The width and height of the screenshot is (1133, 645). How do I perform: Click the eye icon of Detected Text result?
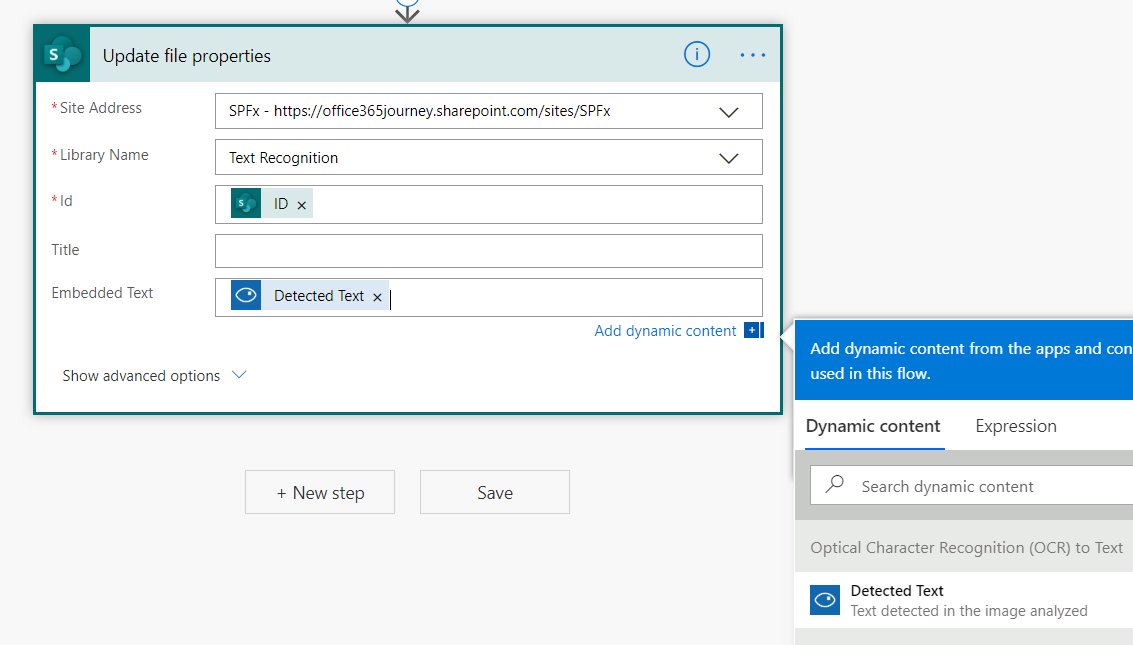pyautogui.click(x=824, y=600)
